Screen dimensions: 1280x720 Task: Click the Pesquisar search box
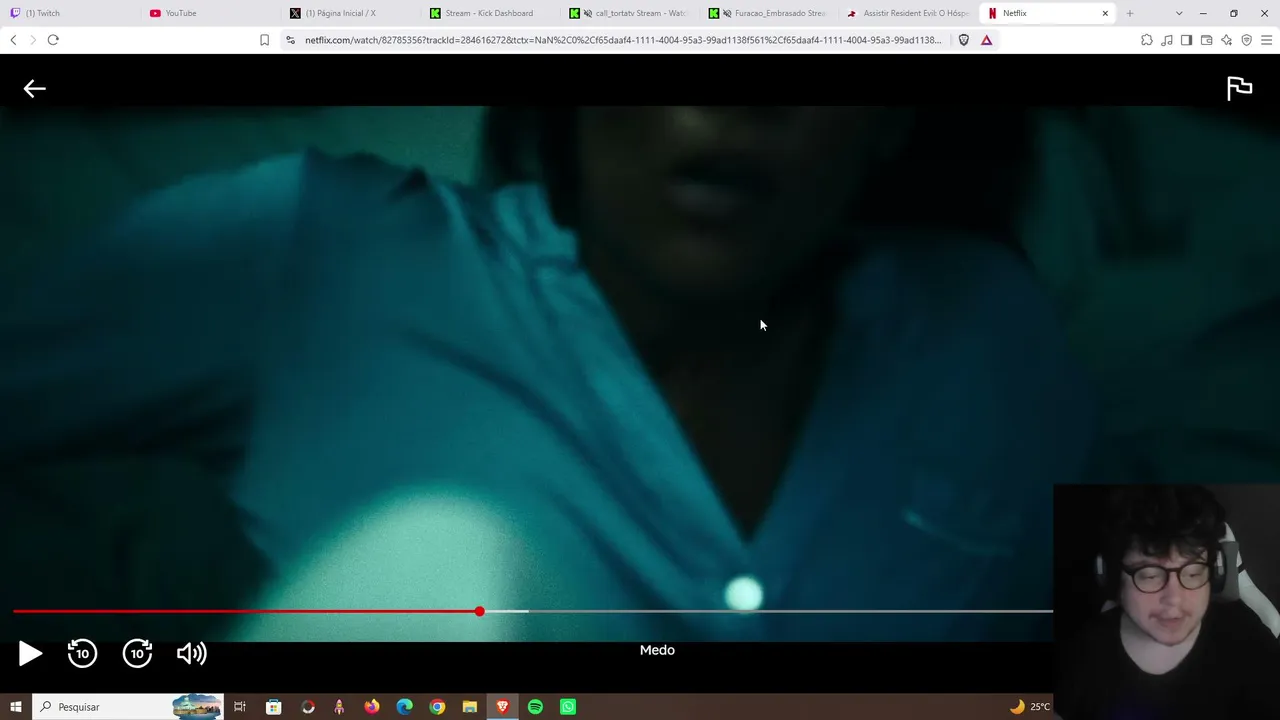[x=128, y=707]
